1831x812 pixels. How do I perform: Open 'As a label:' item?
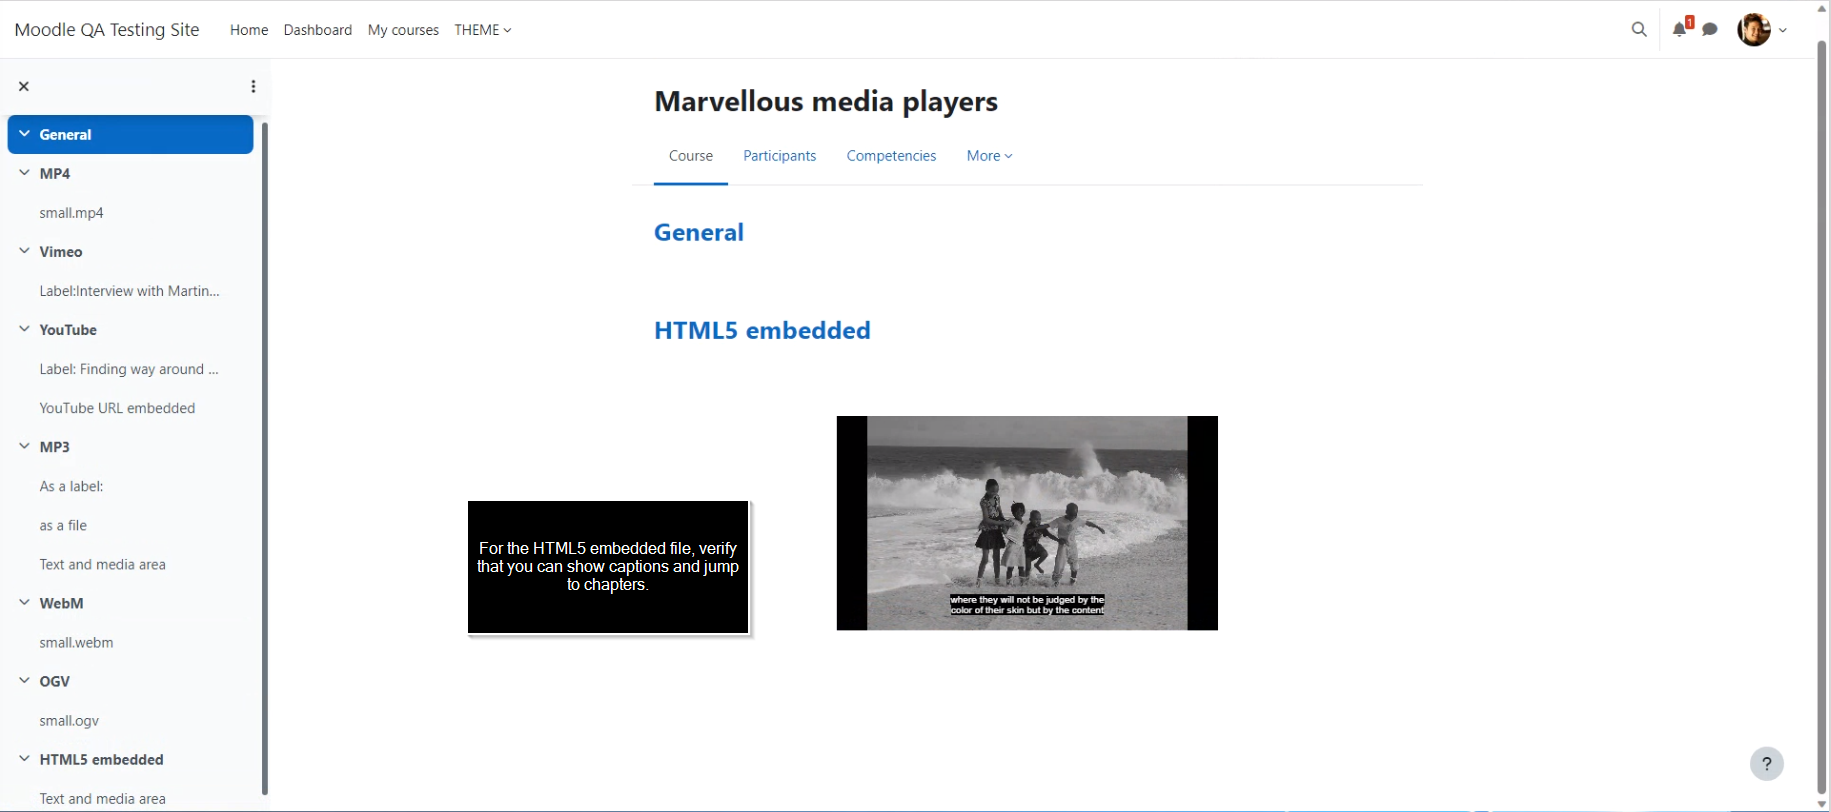coord(71,486)
